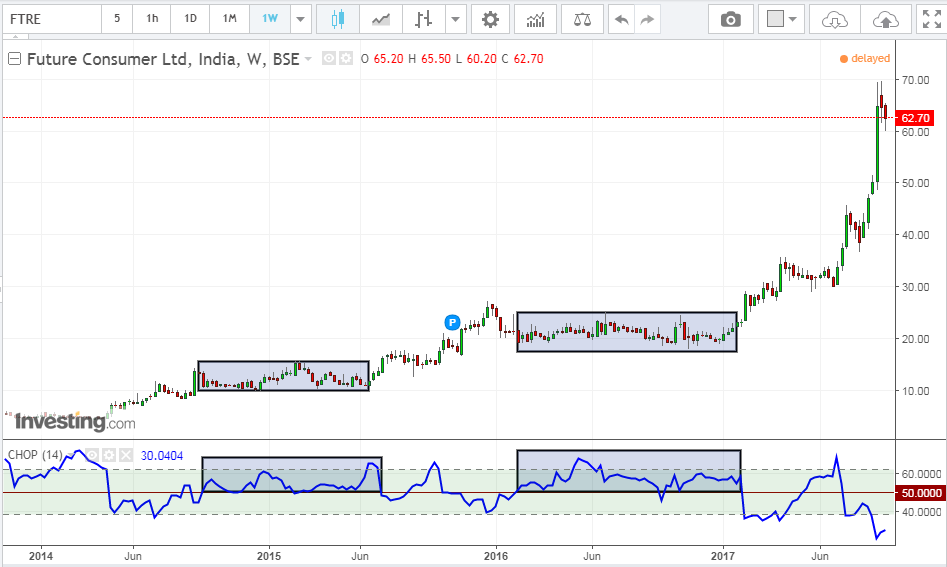Switch to the line chart style icon
This screenshot has height=567, width=947.
pos(380,19)
